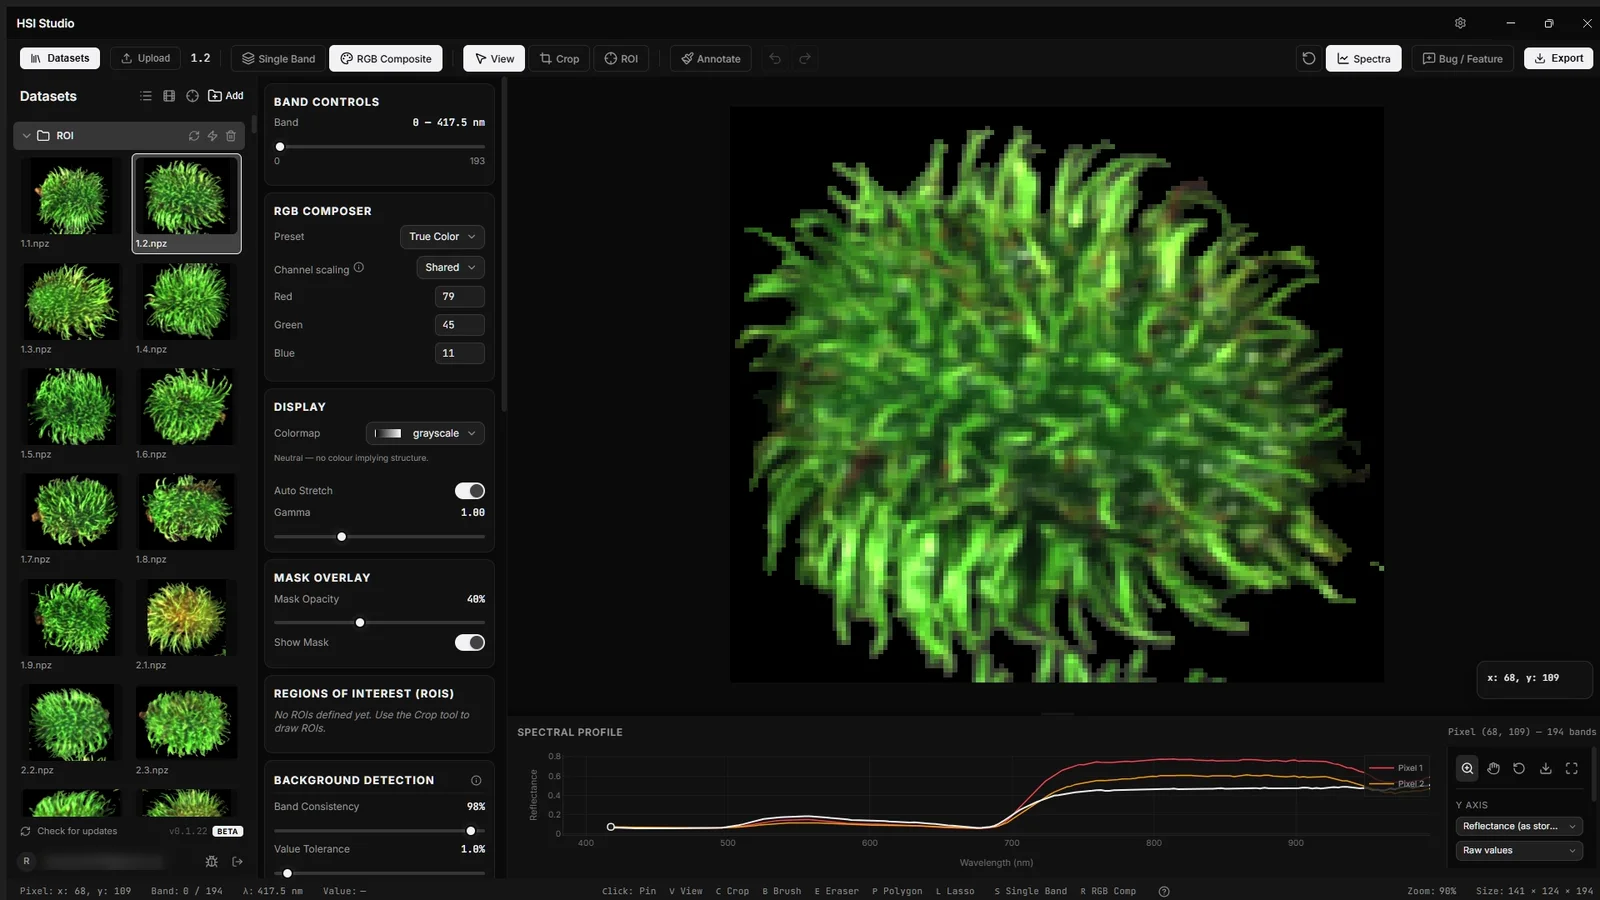Reset the spectral chart zoom
The image size is (1600, 900).
(1519, 768)
